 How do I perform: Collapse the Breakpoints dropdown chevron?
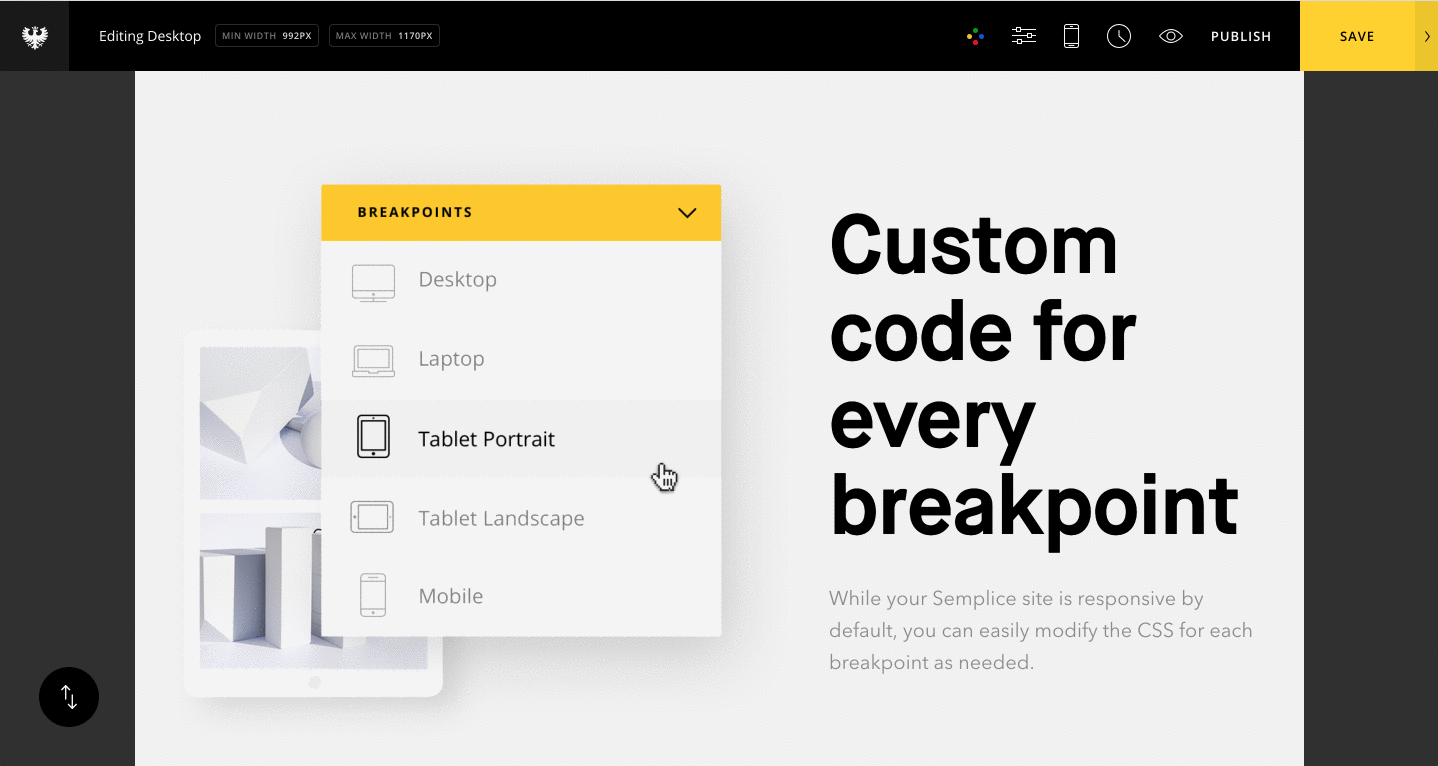[x=687, y=212]
